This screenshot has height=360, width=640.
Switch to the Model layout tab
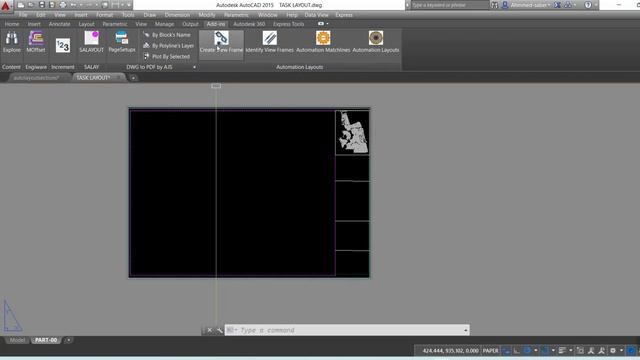tap(17, 340)
